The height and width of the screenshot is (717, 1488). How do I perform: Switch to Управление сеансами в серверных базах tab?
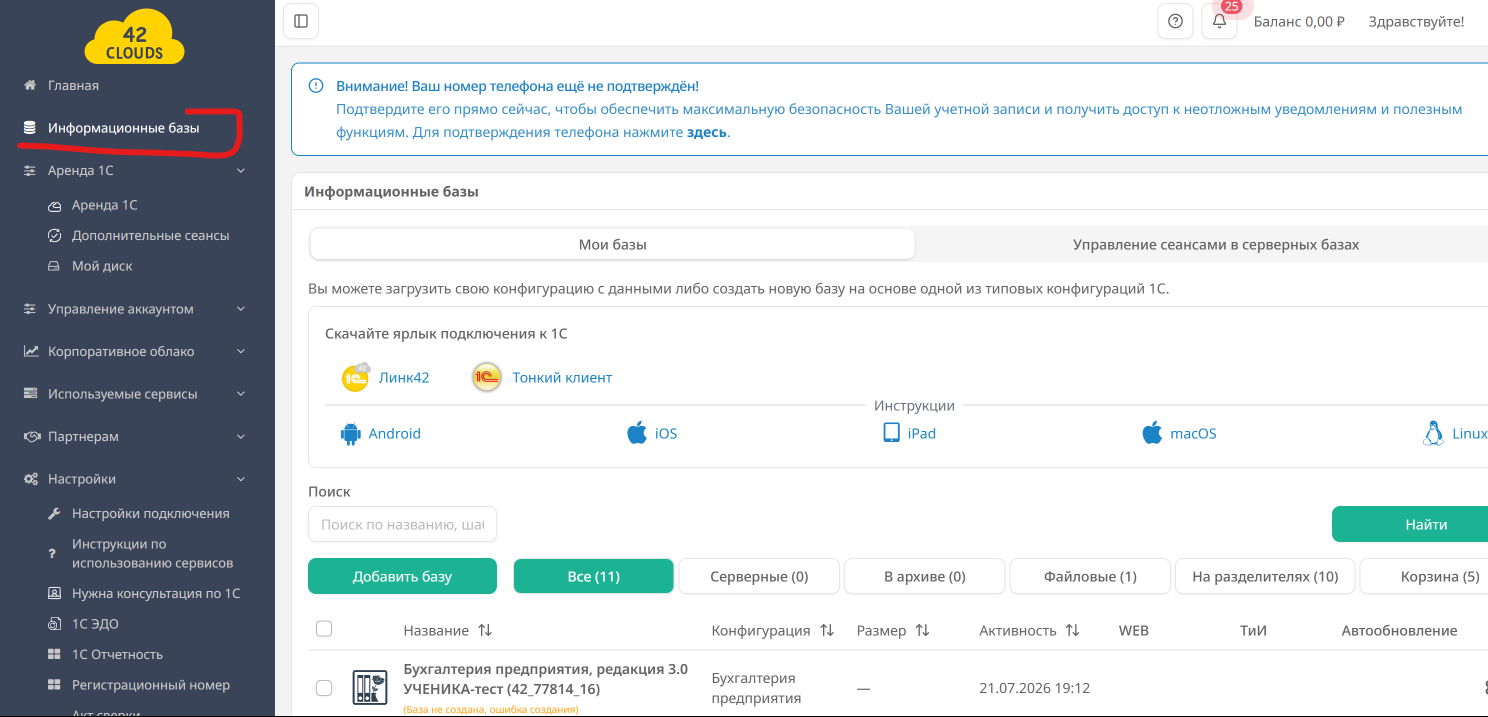[x=1216, y=244]
